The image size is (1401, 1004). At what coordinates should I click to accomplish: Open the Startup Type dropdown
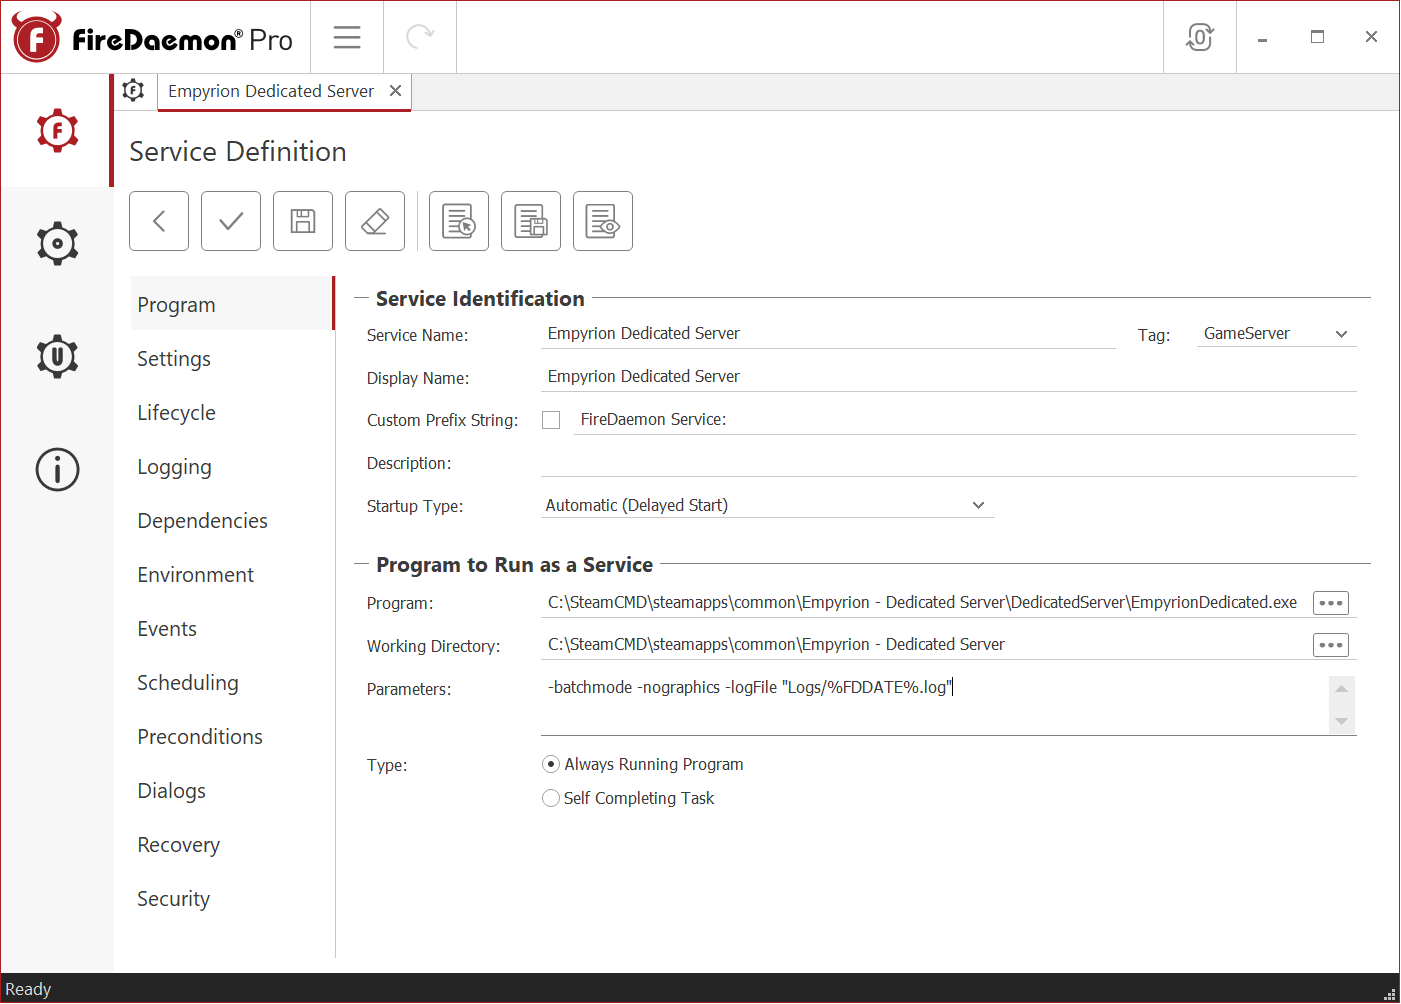(x=767, y=505)
